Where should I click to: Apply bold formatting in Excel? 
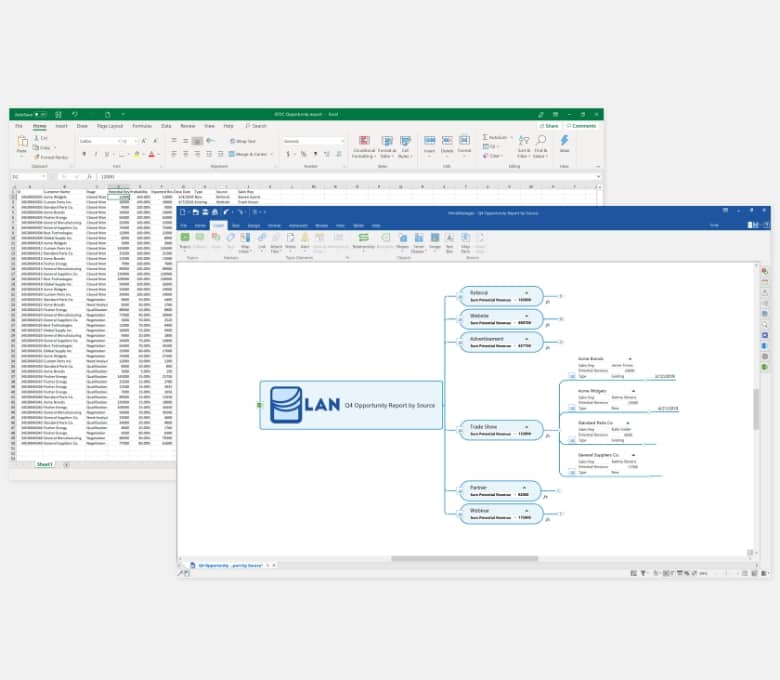click(x=84, y=154)
